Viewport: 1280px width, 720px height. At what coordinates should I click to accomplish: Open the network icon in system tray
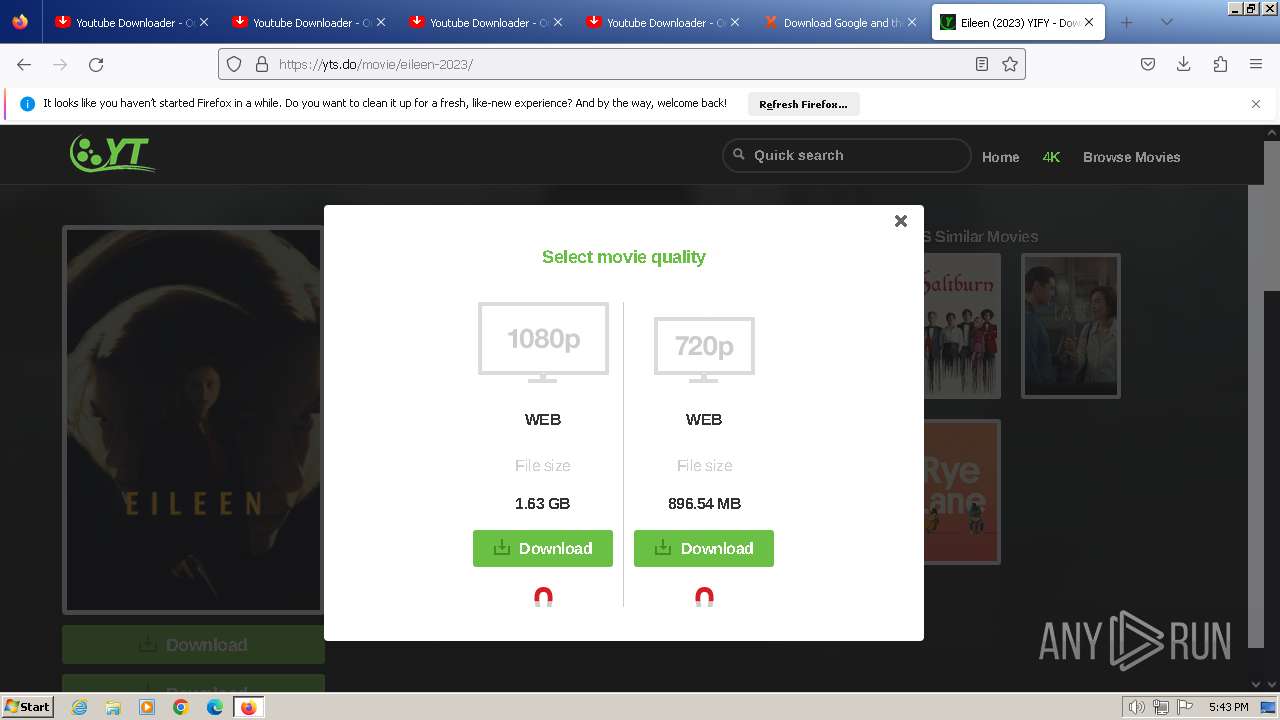pyautogui.click(x=1160, y=707)
